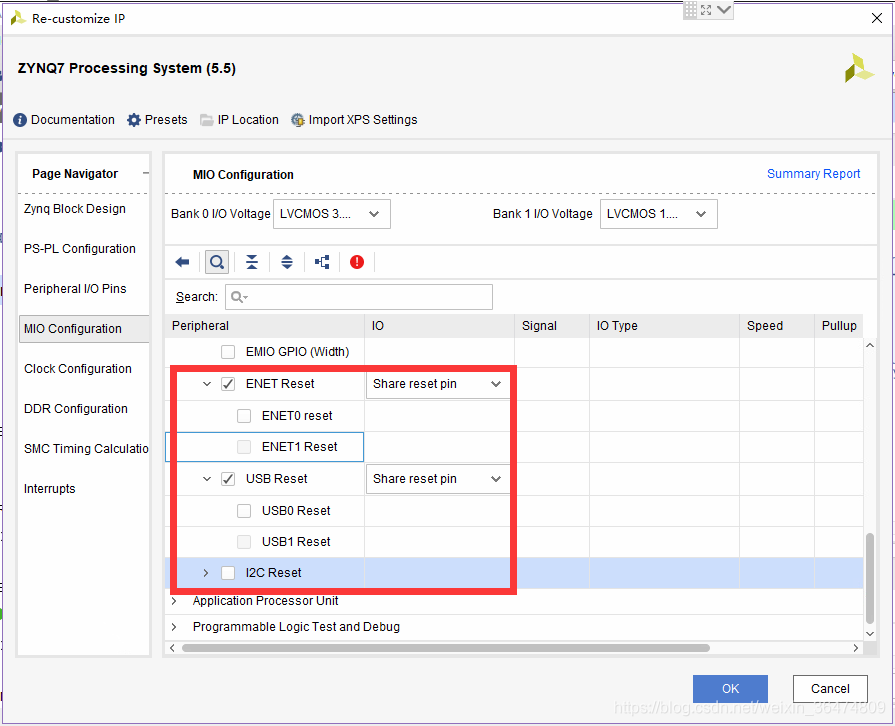Click the Speed column header
Screen dimensions: 895x726
tap(777, 326)
